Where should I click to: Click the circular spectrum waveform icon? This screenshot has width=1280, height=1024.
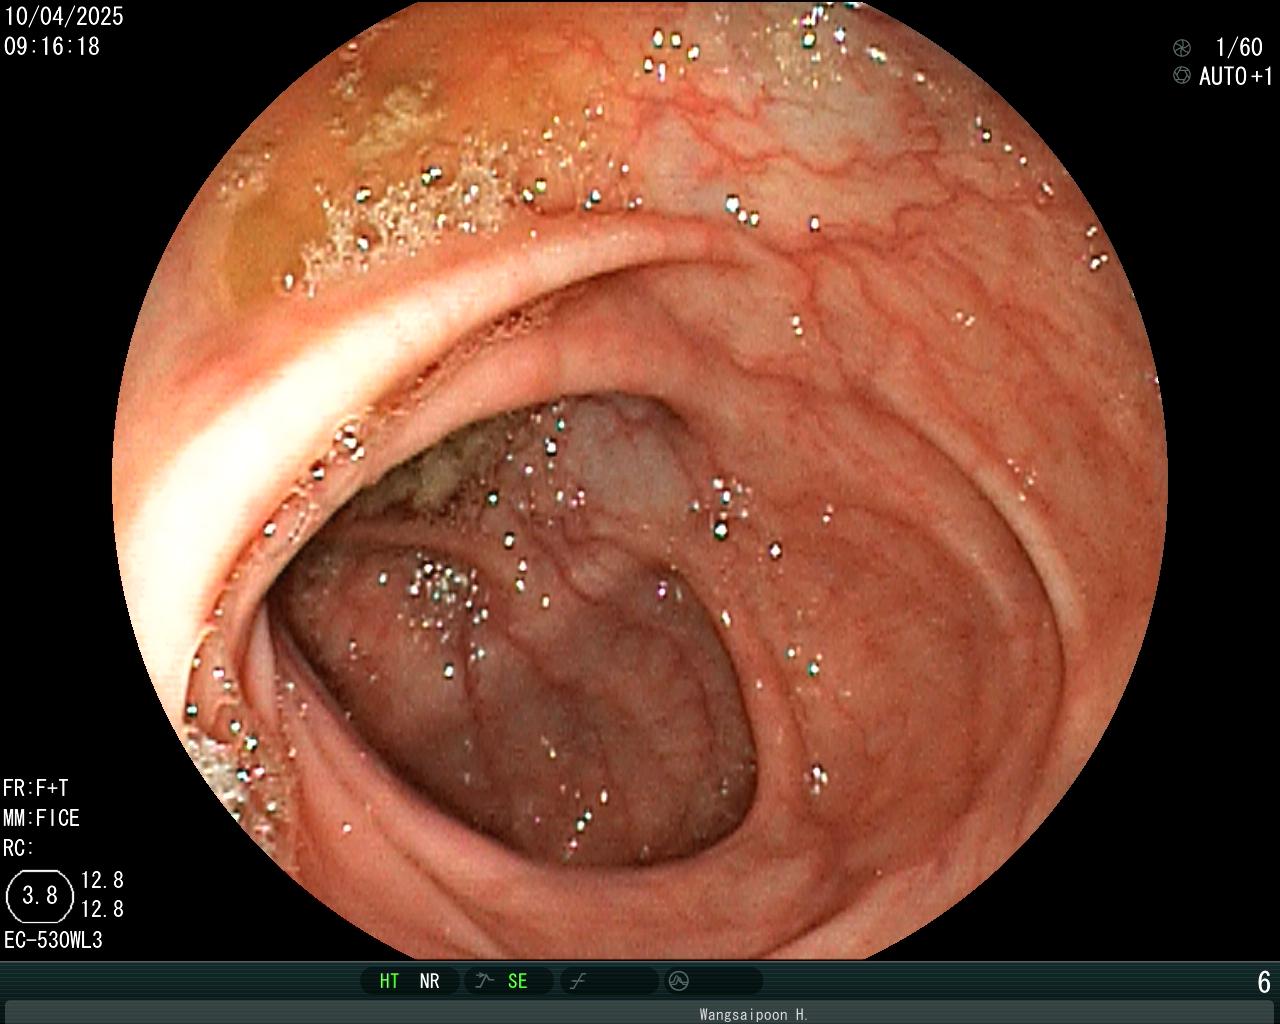[679, 981]
